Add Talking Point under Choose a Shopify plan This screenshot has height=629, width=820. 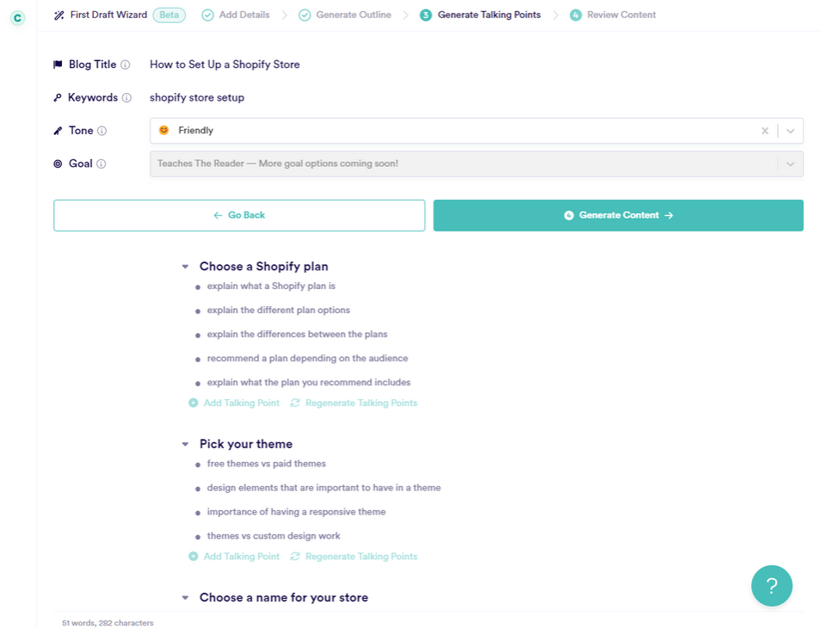pos(234,403)
